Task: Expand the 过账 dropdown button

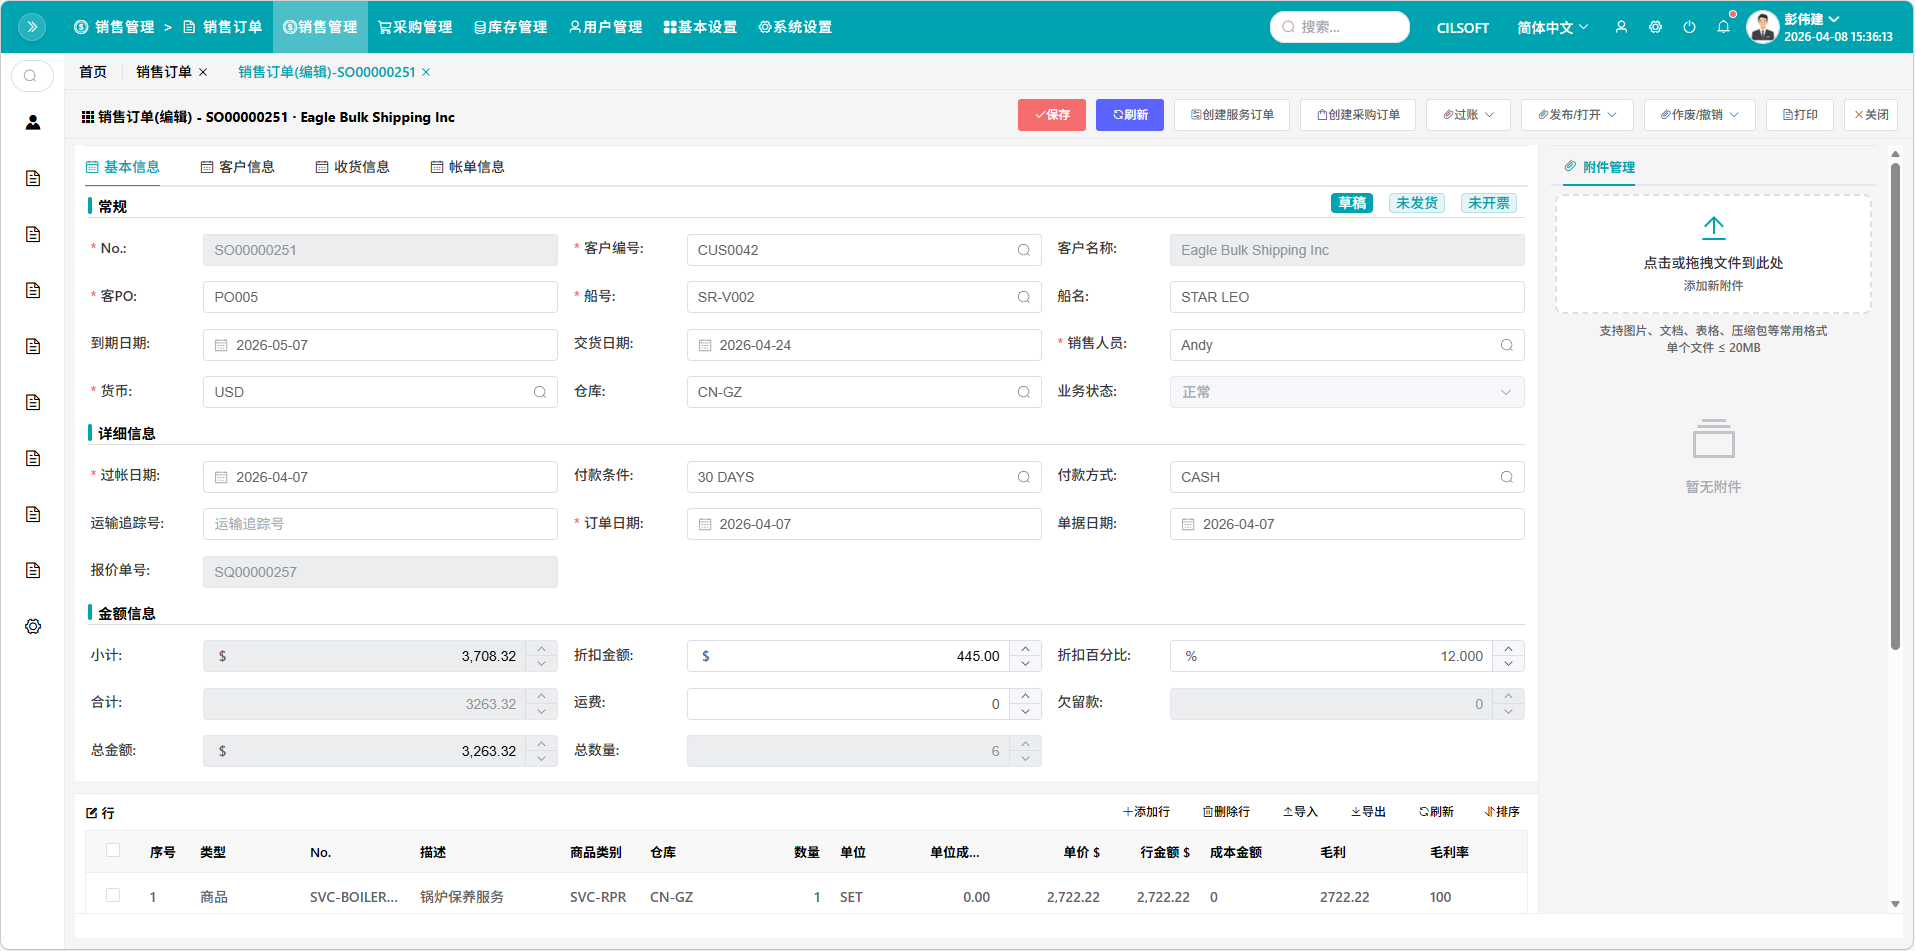Action: point(1467,115)
